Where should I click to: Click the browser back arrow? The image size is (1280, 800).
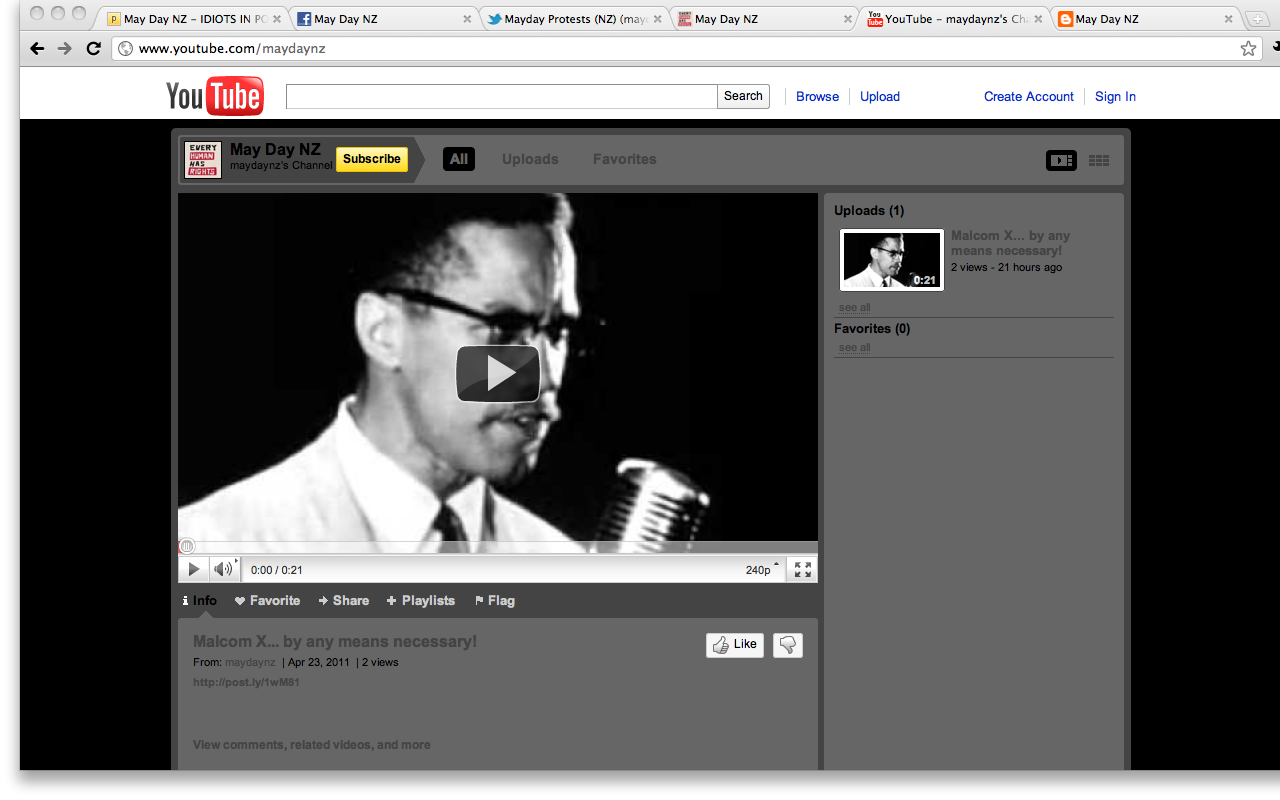pos(37,48)
